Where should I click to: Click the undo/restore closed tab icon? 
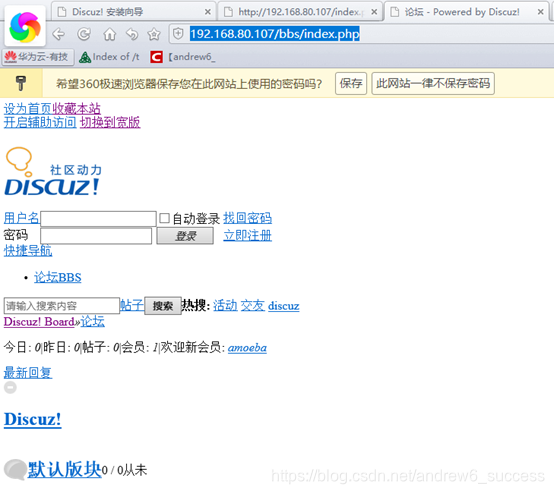pyautogui.click(x=132, y=35)
